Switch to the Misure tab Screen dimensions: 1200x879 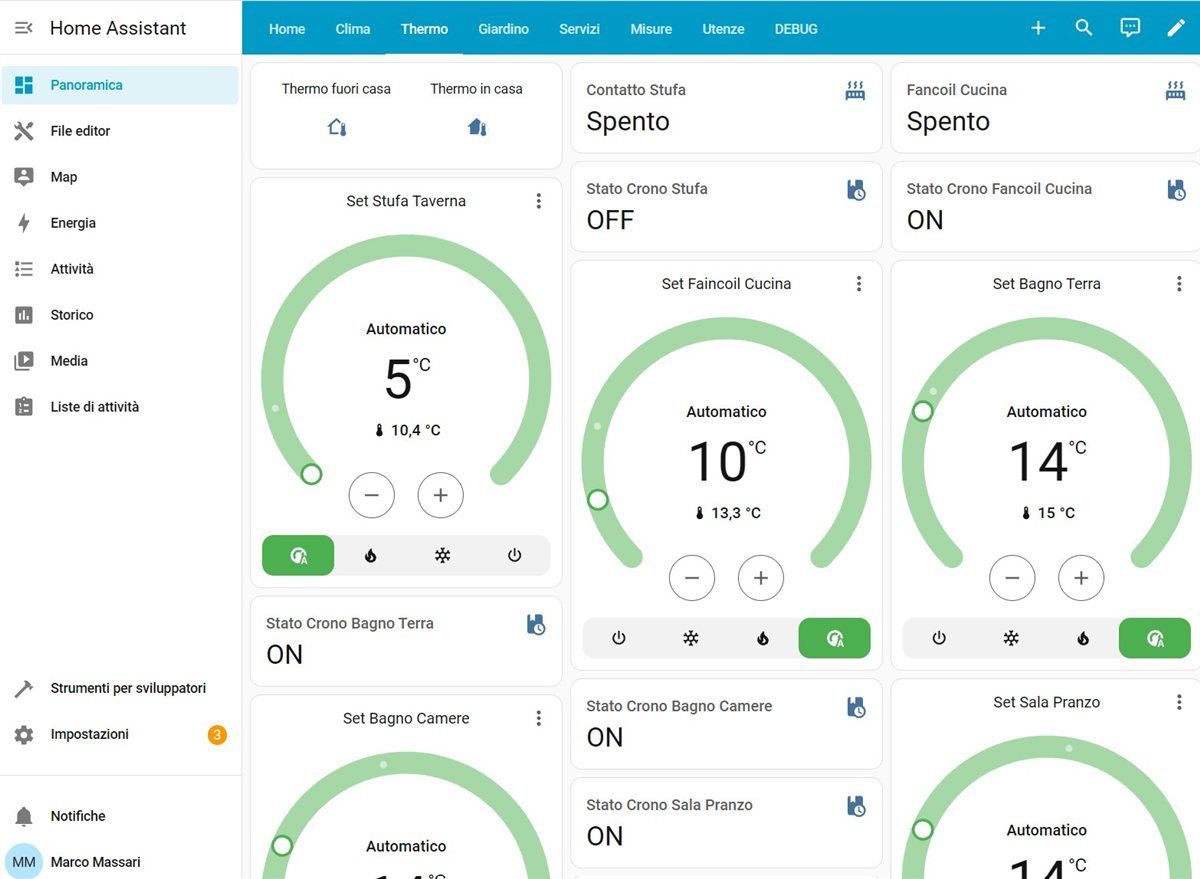[651, 29]
